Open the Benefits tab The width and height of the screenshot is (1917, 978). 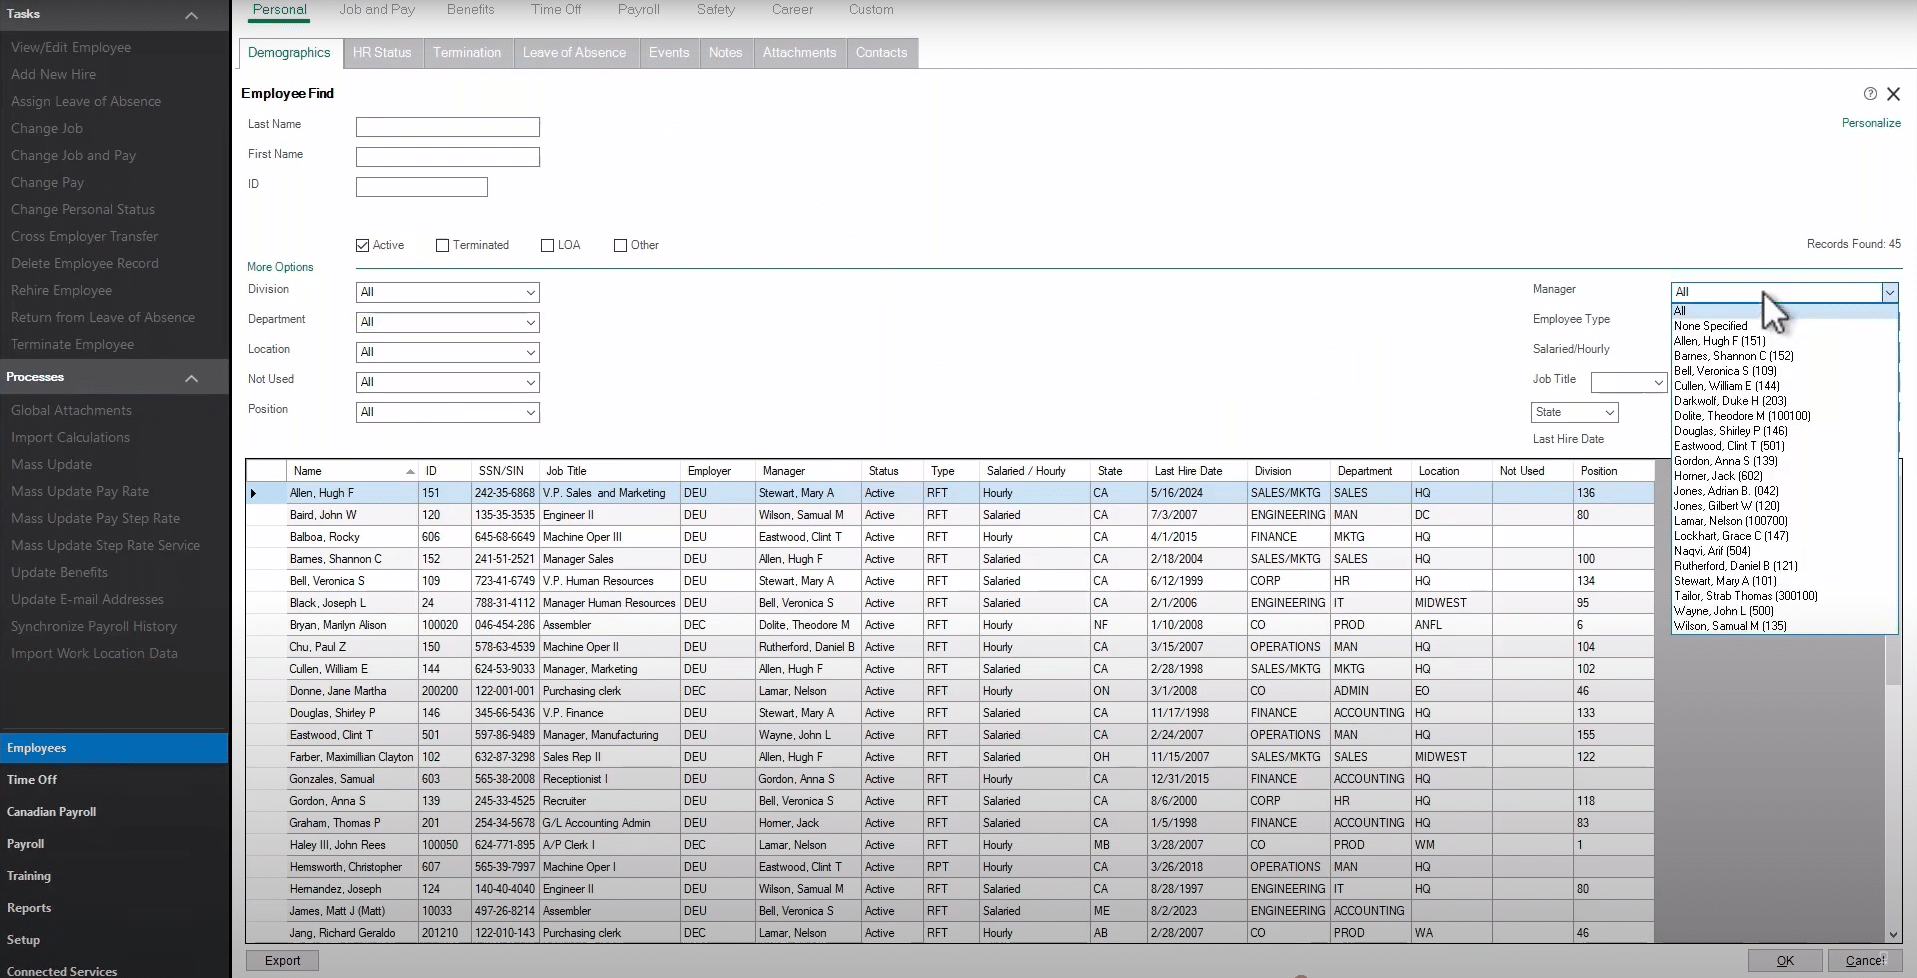(470, 10)
